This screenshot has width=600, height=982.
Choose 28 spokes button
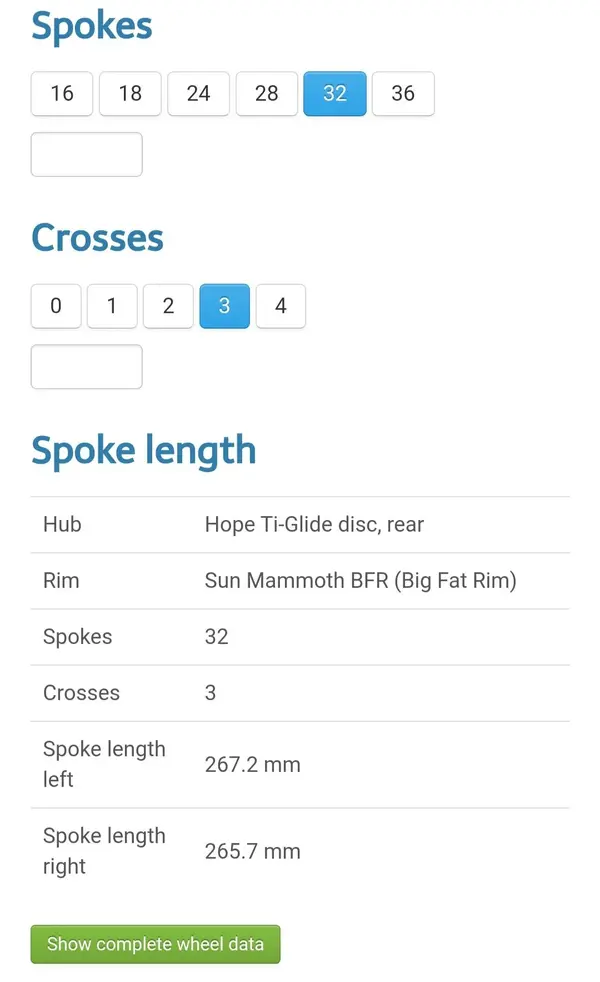[267, 94]
